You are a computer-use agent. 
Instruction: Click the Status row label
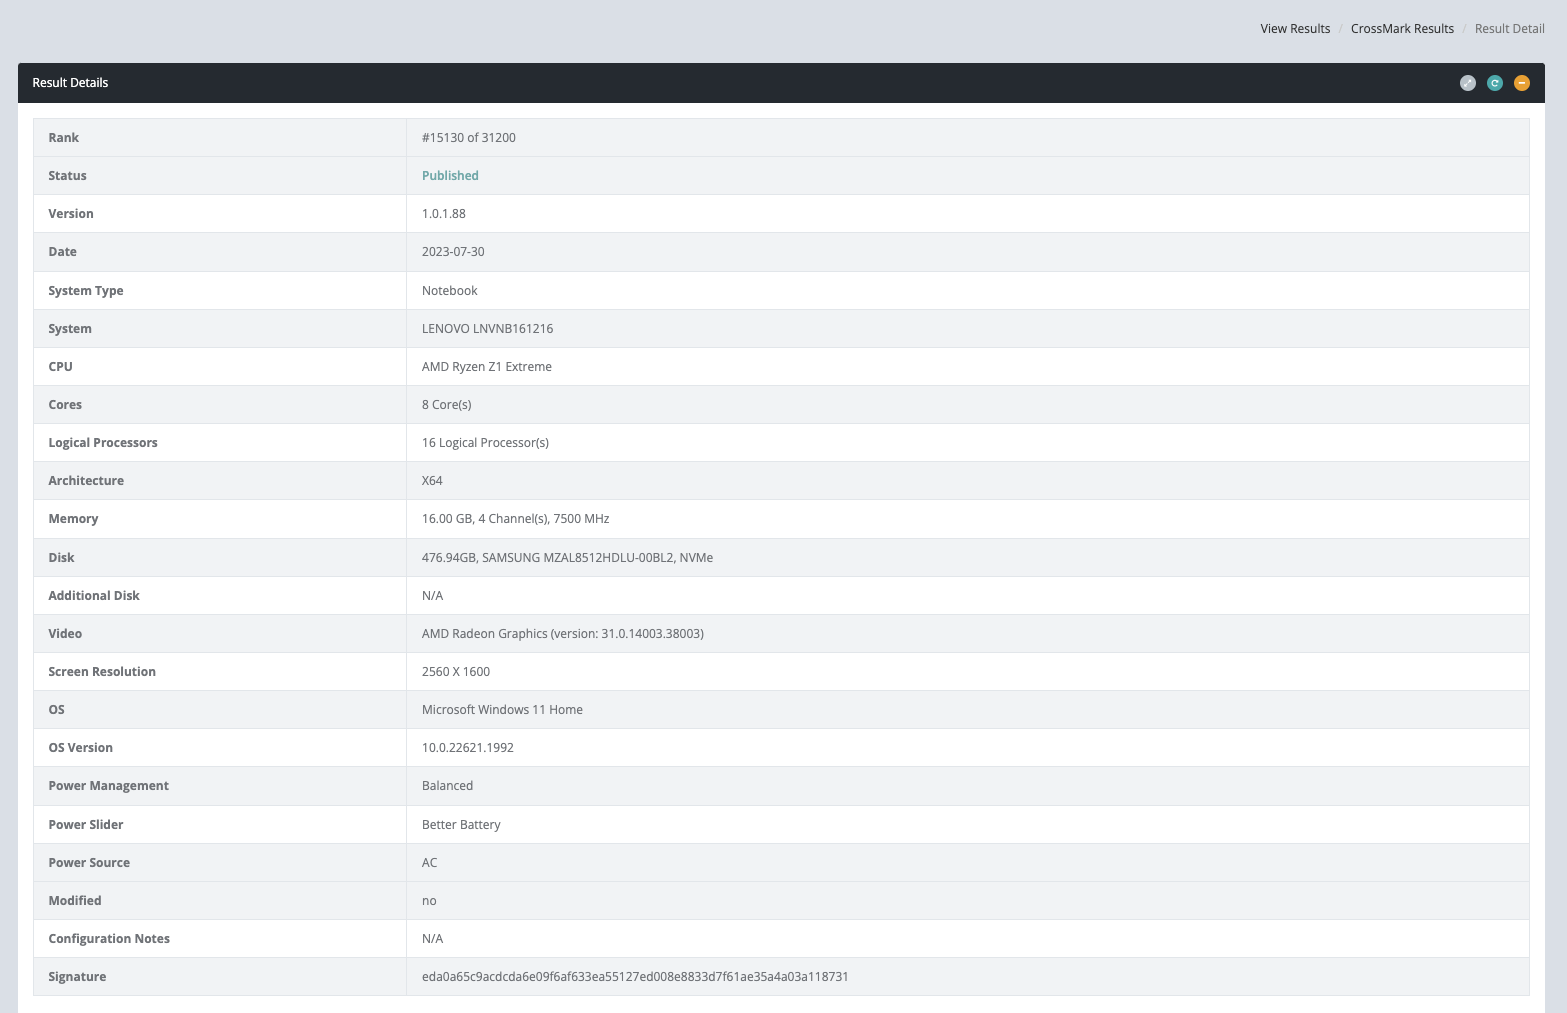click(67, 176)
